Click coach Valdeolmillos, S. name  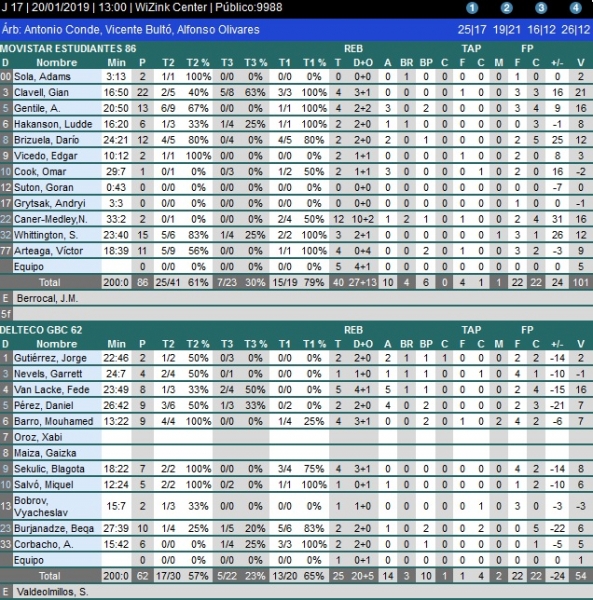[x=52, y=592]
